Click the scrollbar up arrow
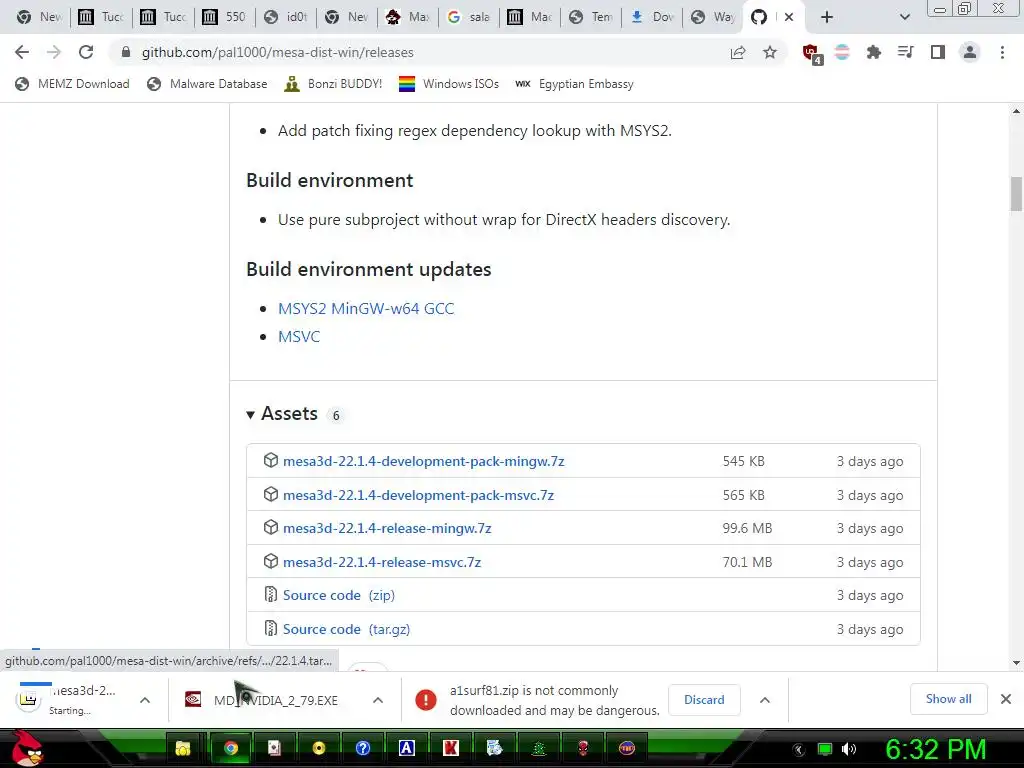This screenshot has height=768, width=1024. pos(1016,111)
